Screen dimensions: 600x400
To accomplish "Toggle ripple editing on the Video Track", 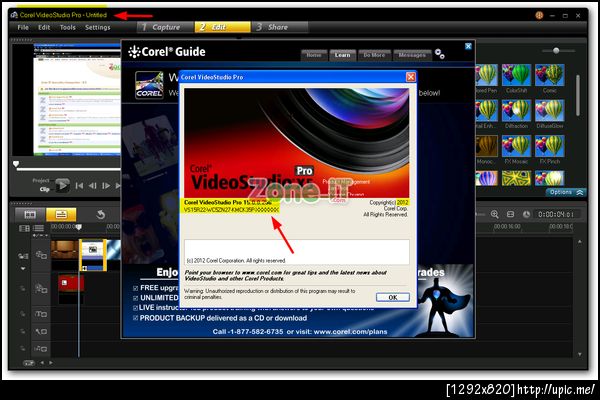I will point(23,256).
